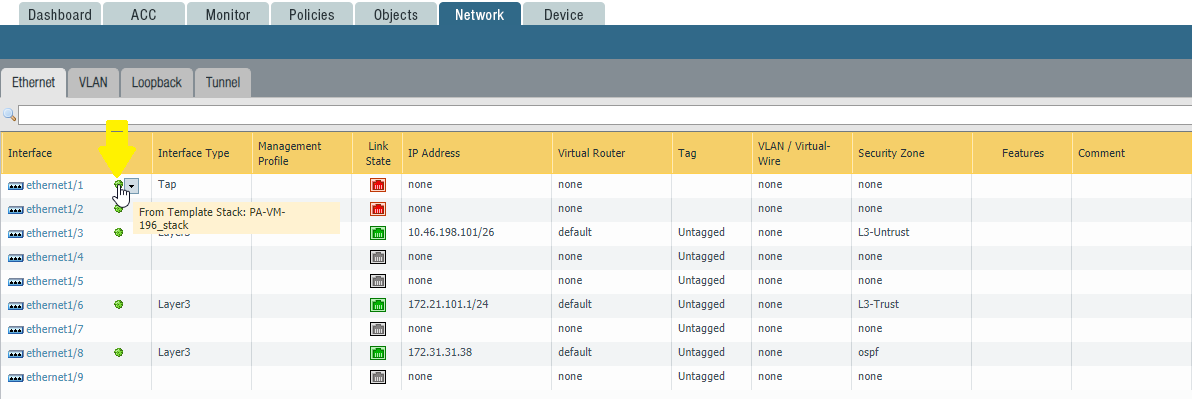The image size is (1192, 400).
Task: Click the search magnifier icon above the table
Action: tap(9, 115)
